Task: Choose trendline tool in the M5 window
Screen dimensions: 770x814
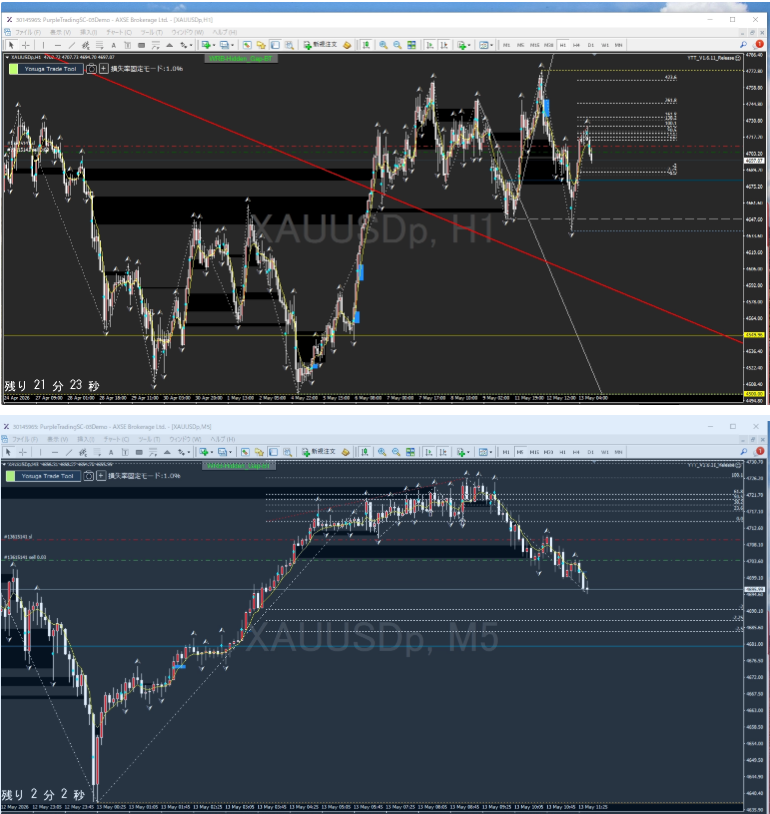Action: click(69, 452)
